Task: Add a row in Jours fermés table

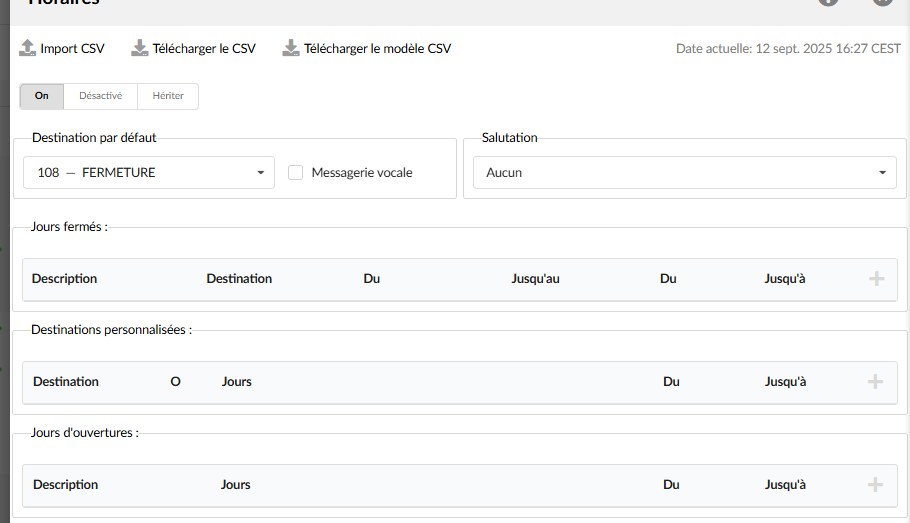Action: (877, 279)
